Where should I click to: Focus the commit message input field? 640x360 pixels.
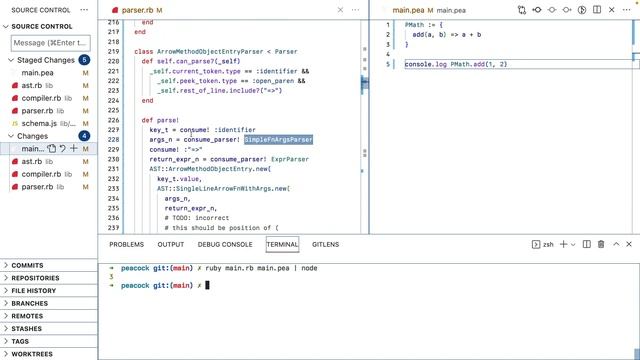(x=51, y=43)
